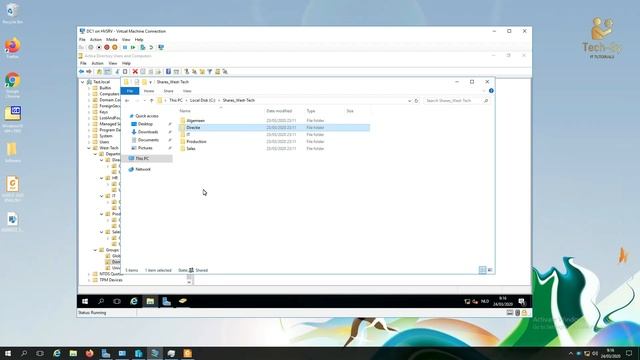This screenshot has width=640, height=360.
Task: Click the address bar refresh icon
Action: coord(416,101)
